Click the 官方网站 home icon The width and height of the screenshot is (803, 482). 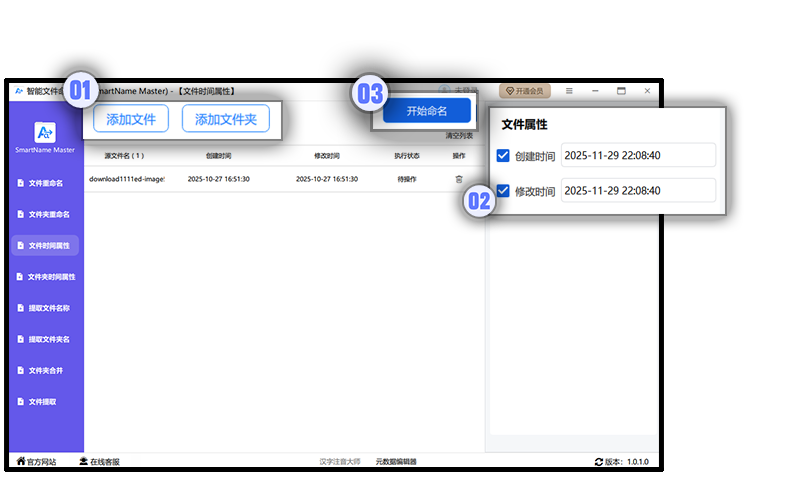tap(21, 462)
